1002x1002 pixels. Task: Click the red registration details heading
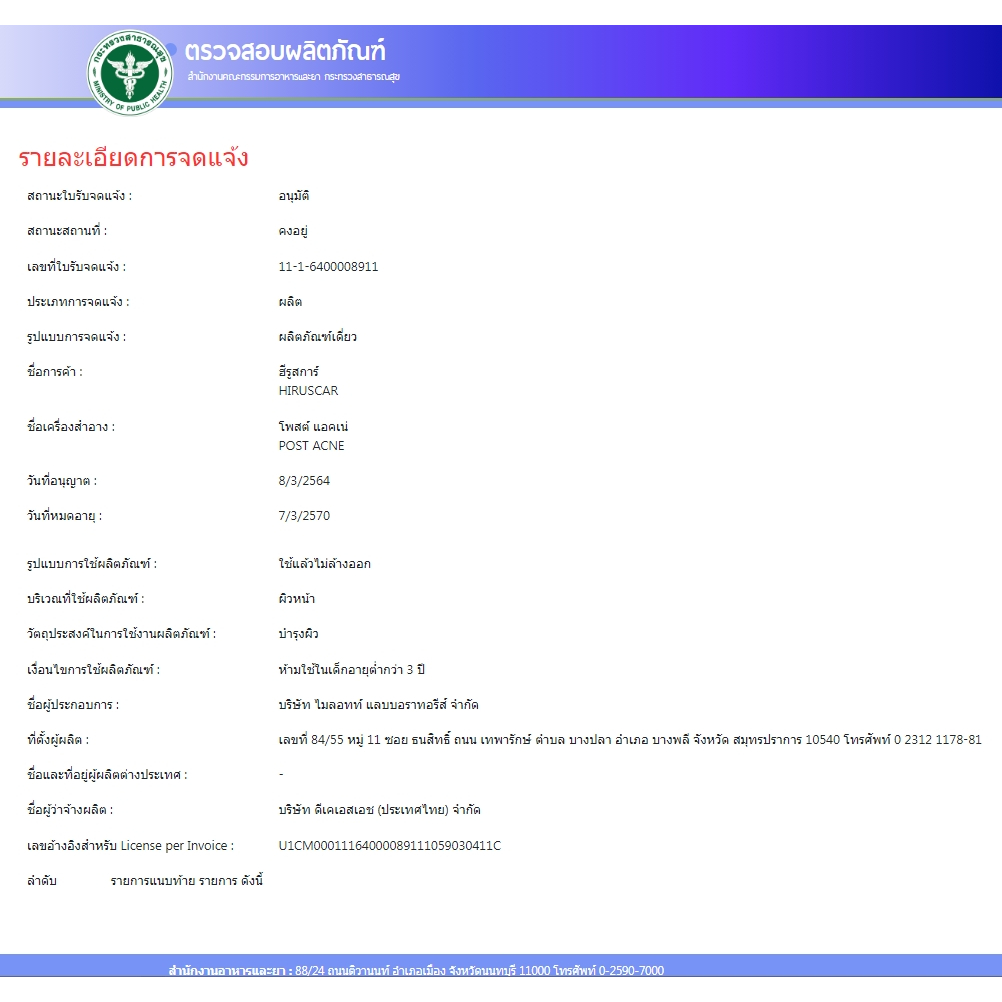(133, 158)
